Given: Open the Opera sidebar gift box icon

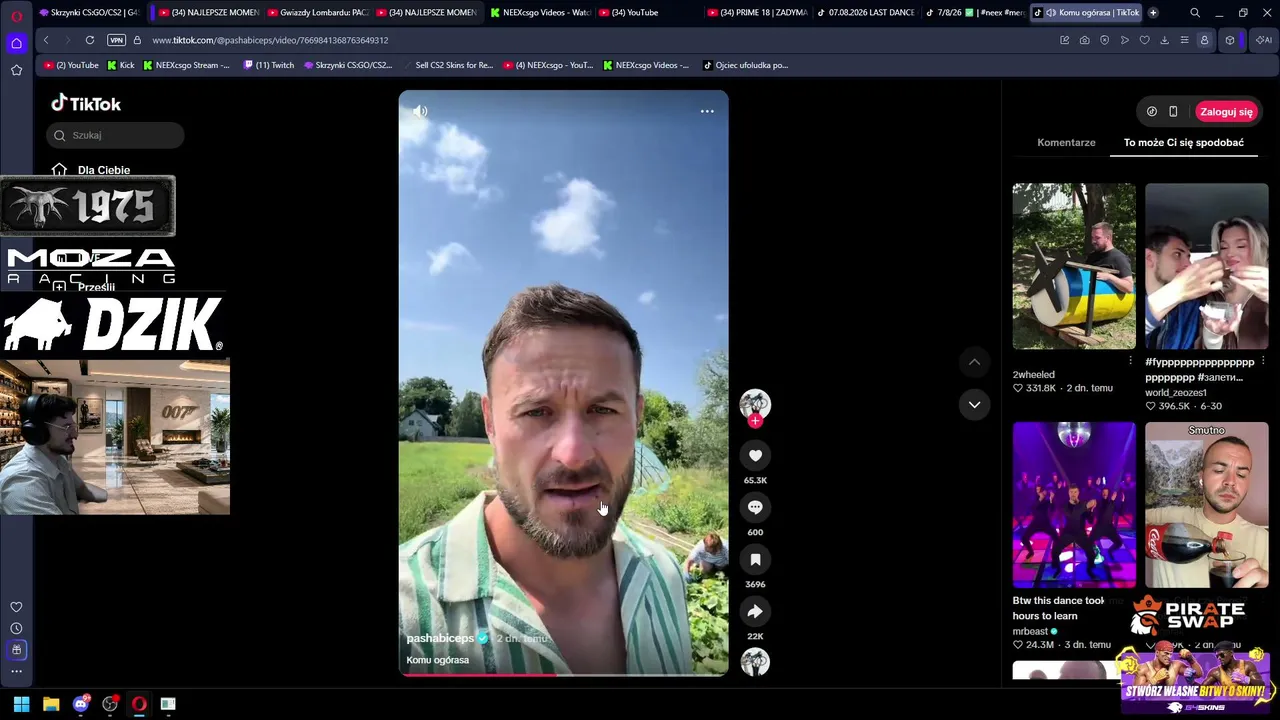Looking at the screenshot, I should (x=16, y=650).
